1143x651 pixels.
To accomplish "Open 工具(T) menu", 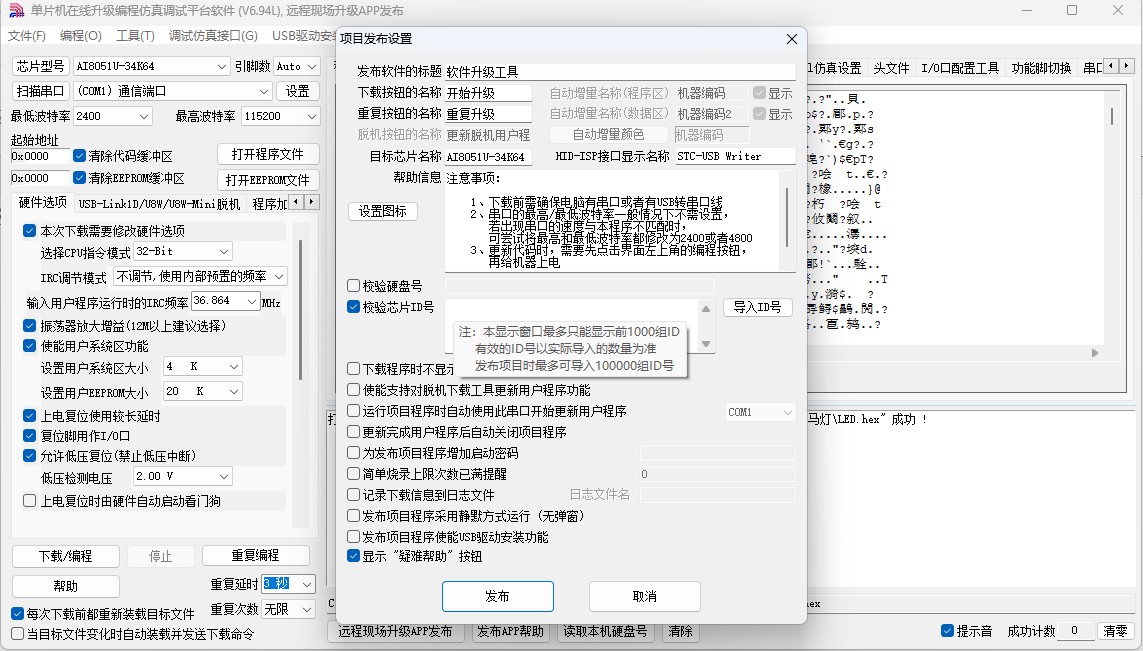I will (x=135, y=36).
